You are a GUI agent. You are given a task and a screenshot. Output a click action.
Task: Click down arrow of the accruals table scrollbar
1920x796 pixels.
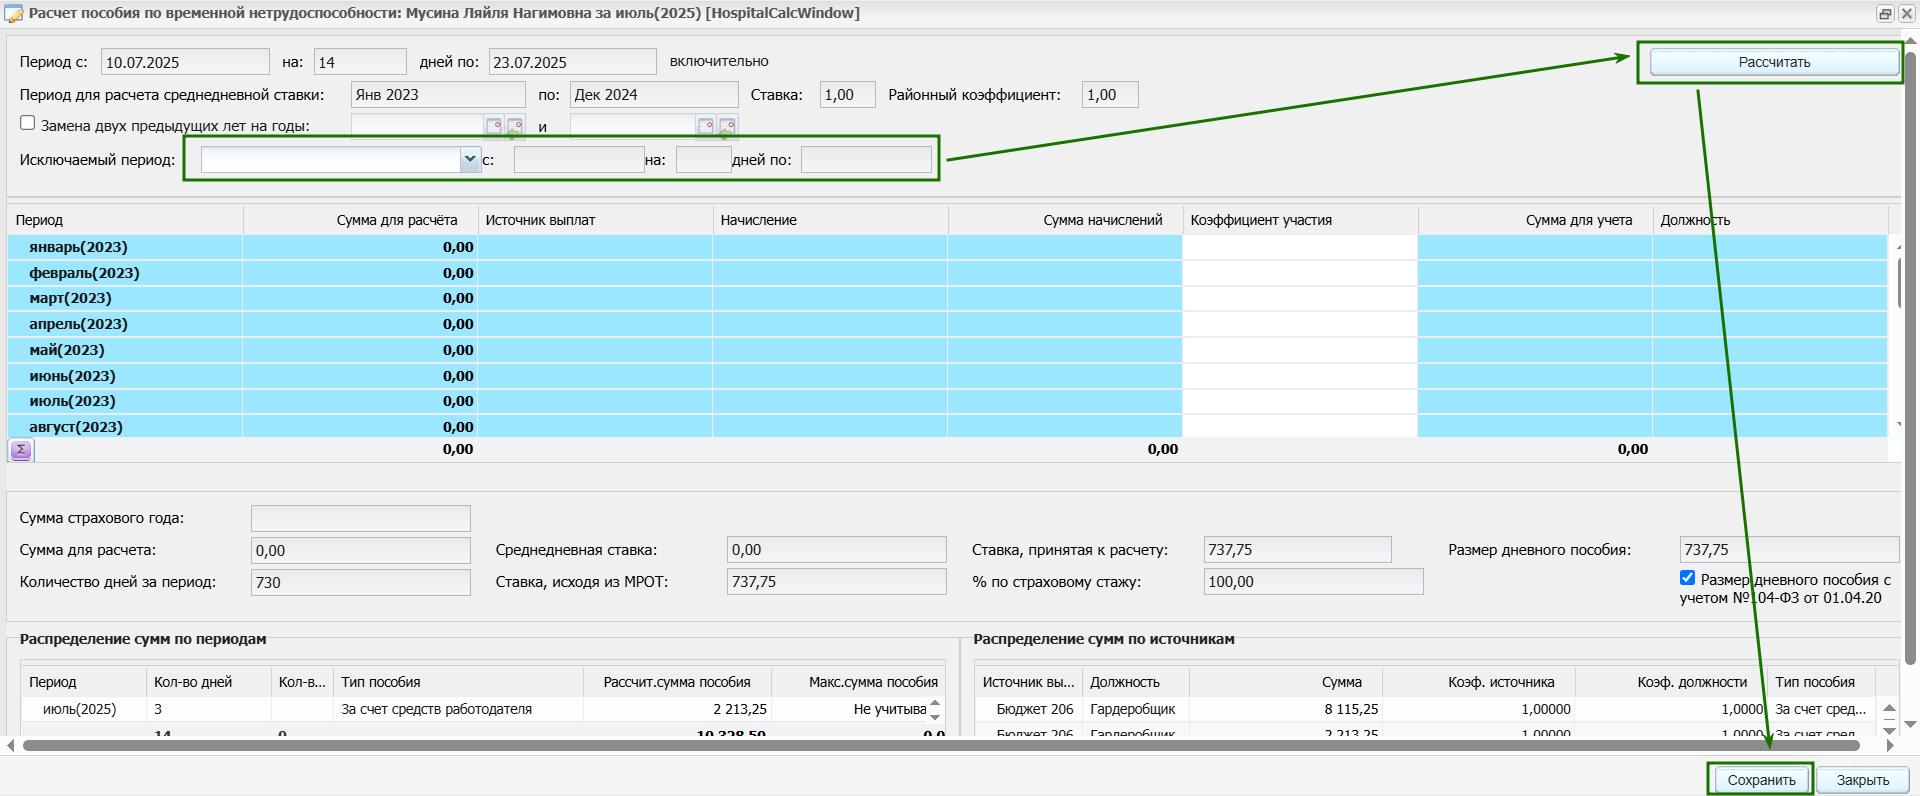coord(1899,426)
